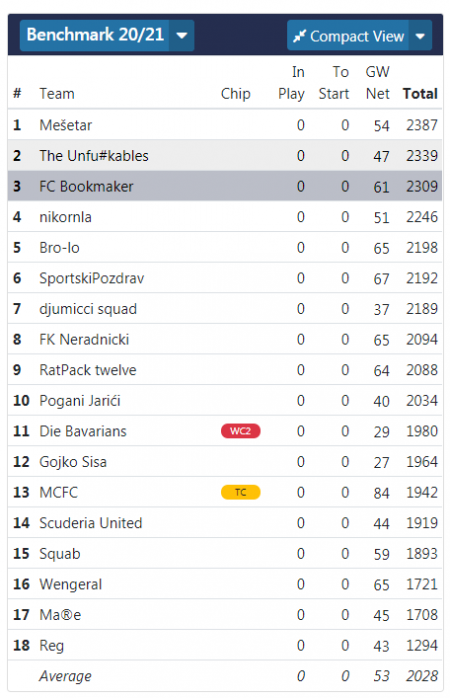Select the highlighted FC Bookmaker row
The width and height of the screenshot is (450, 698).
(x=225, y=186)
